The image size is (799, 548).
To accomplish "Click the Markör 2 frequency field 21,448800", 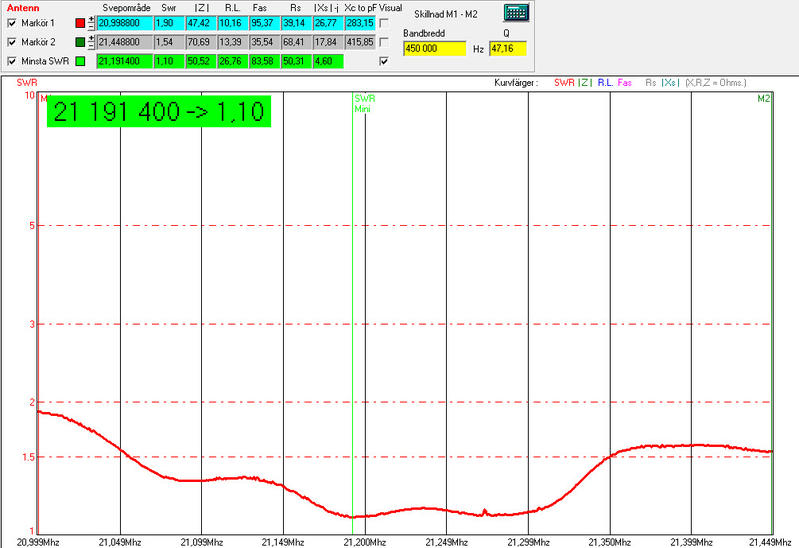I will point(125,42).
